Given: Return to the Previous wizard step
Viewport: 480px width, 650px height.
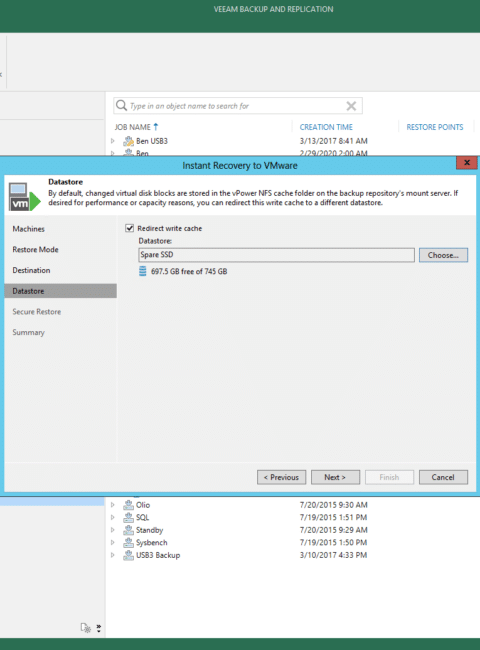Looking at the screenshot, I should [x=281, y=477].
